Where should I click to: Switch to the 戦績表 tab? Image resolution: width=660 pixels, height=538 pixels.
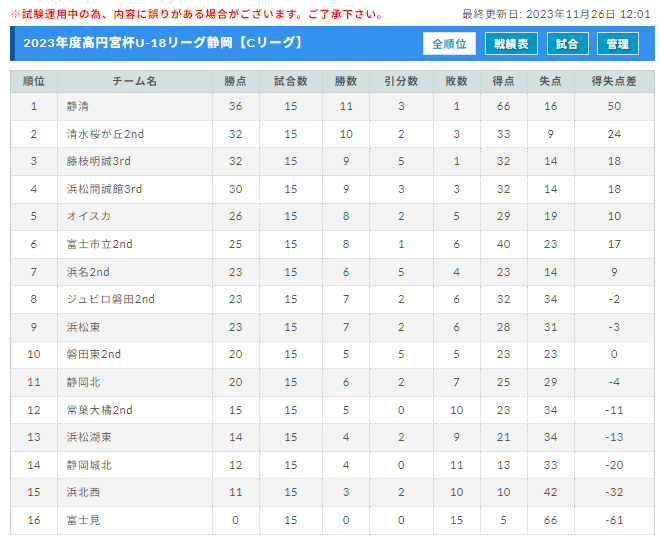point(511,44)
